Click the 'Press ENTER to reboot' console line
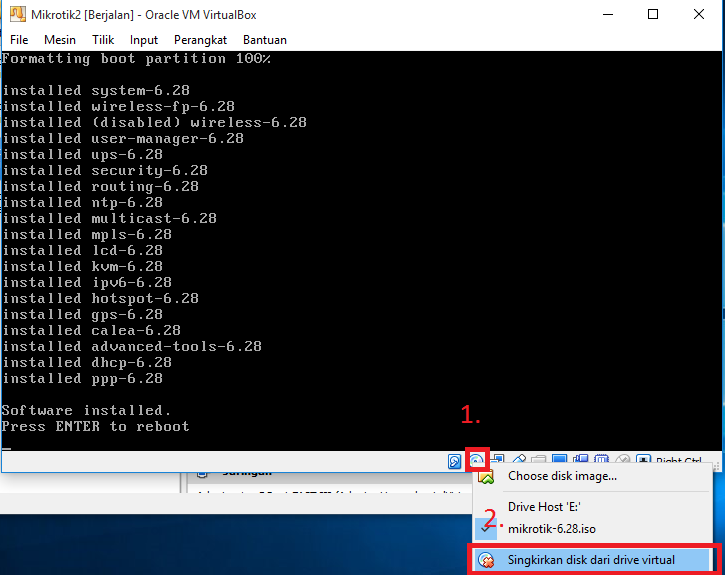The width and height of the screenshot is (725, 575). 96,426
